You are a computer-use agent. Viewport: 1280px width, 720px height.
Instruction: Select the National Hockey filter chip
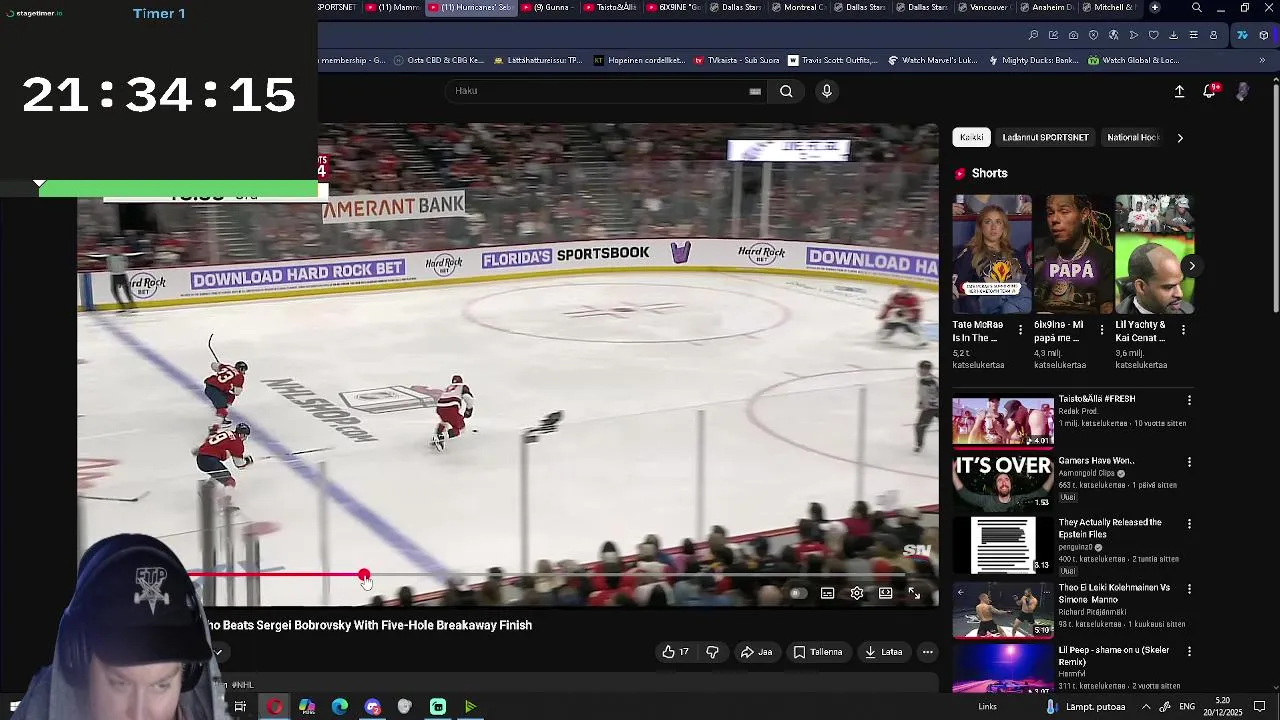coord(1133,138)
